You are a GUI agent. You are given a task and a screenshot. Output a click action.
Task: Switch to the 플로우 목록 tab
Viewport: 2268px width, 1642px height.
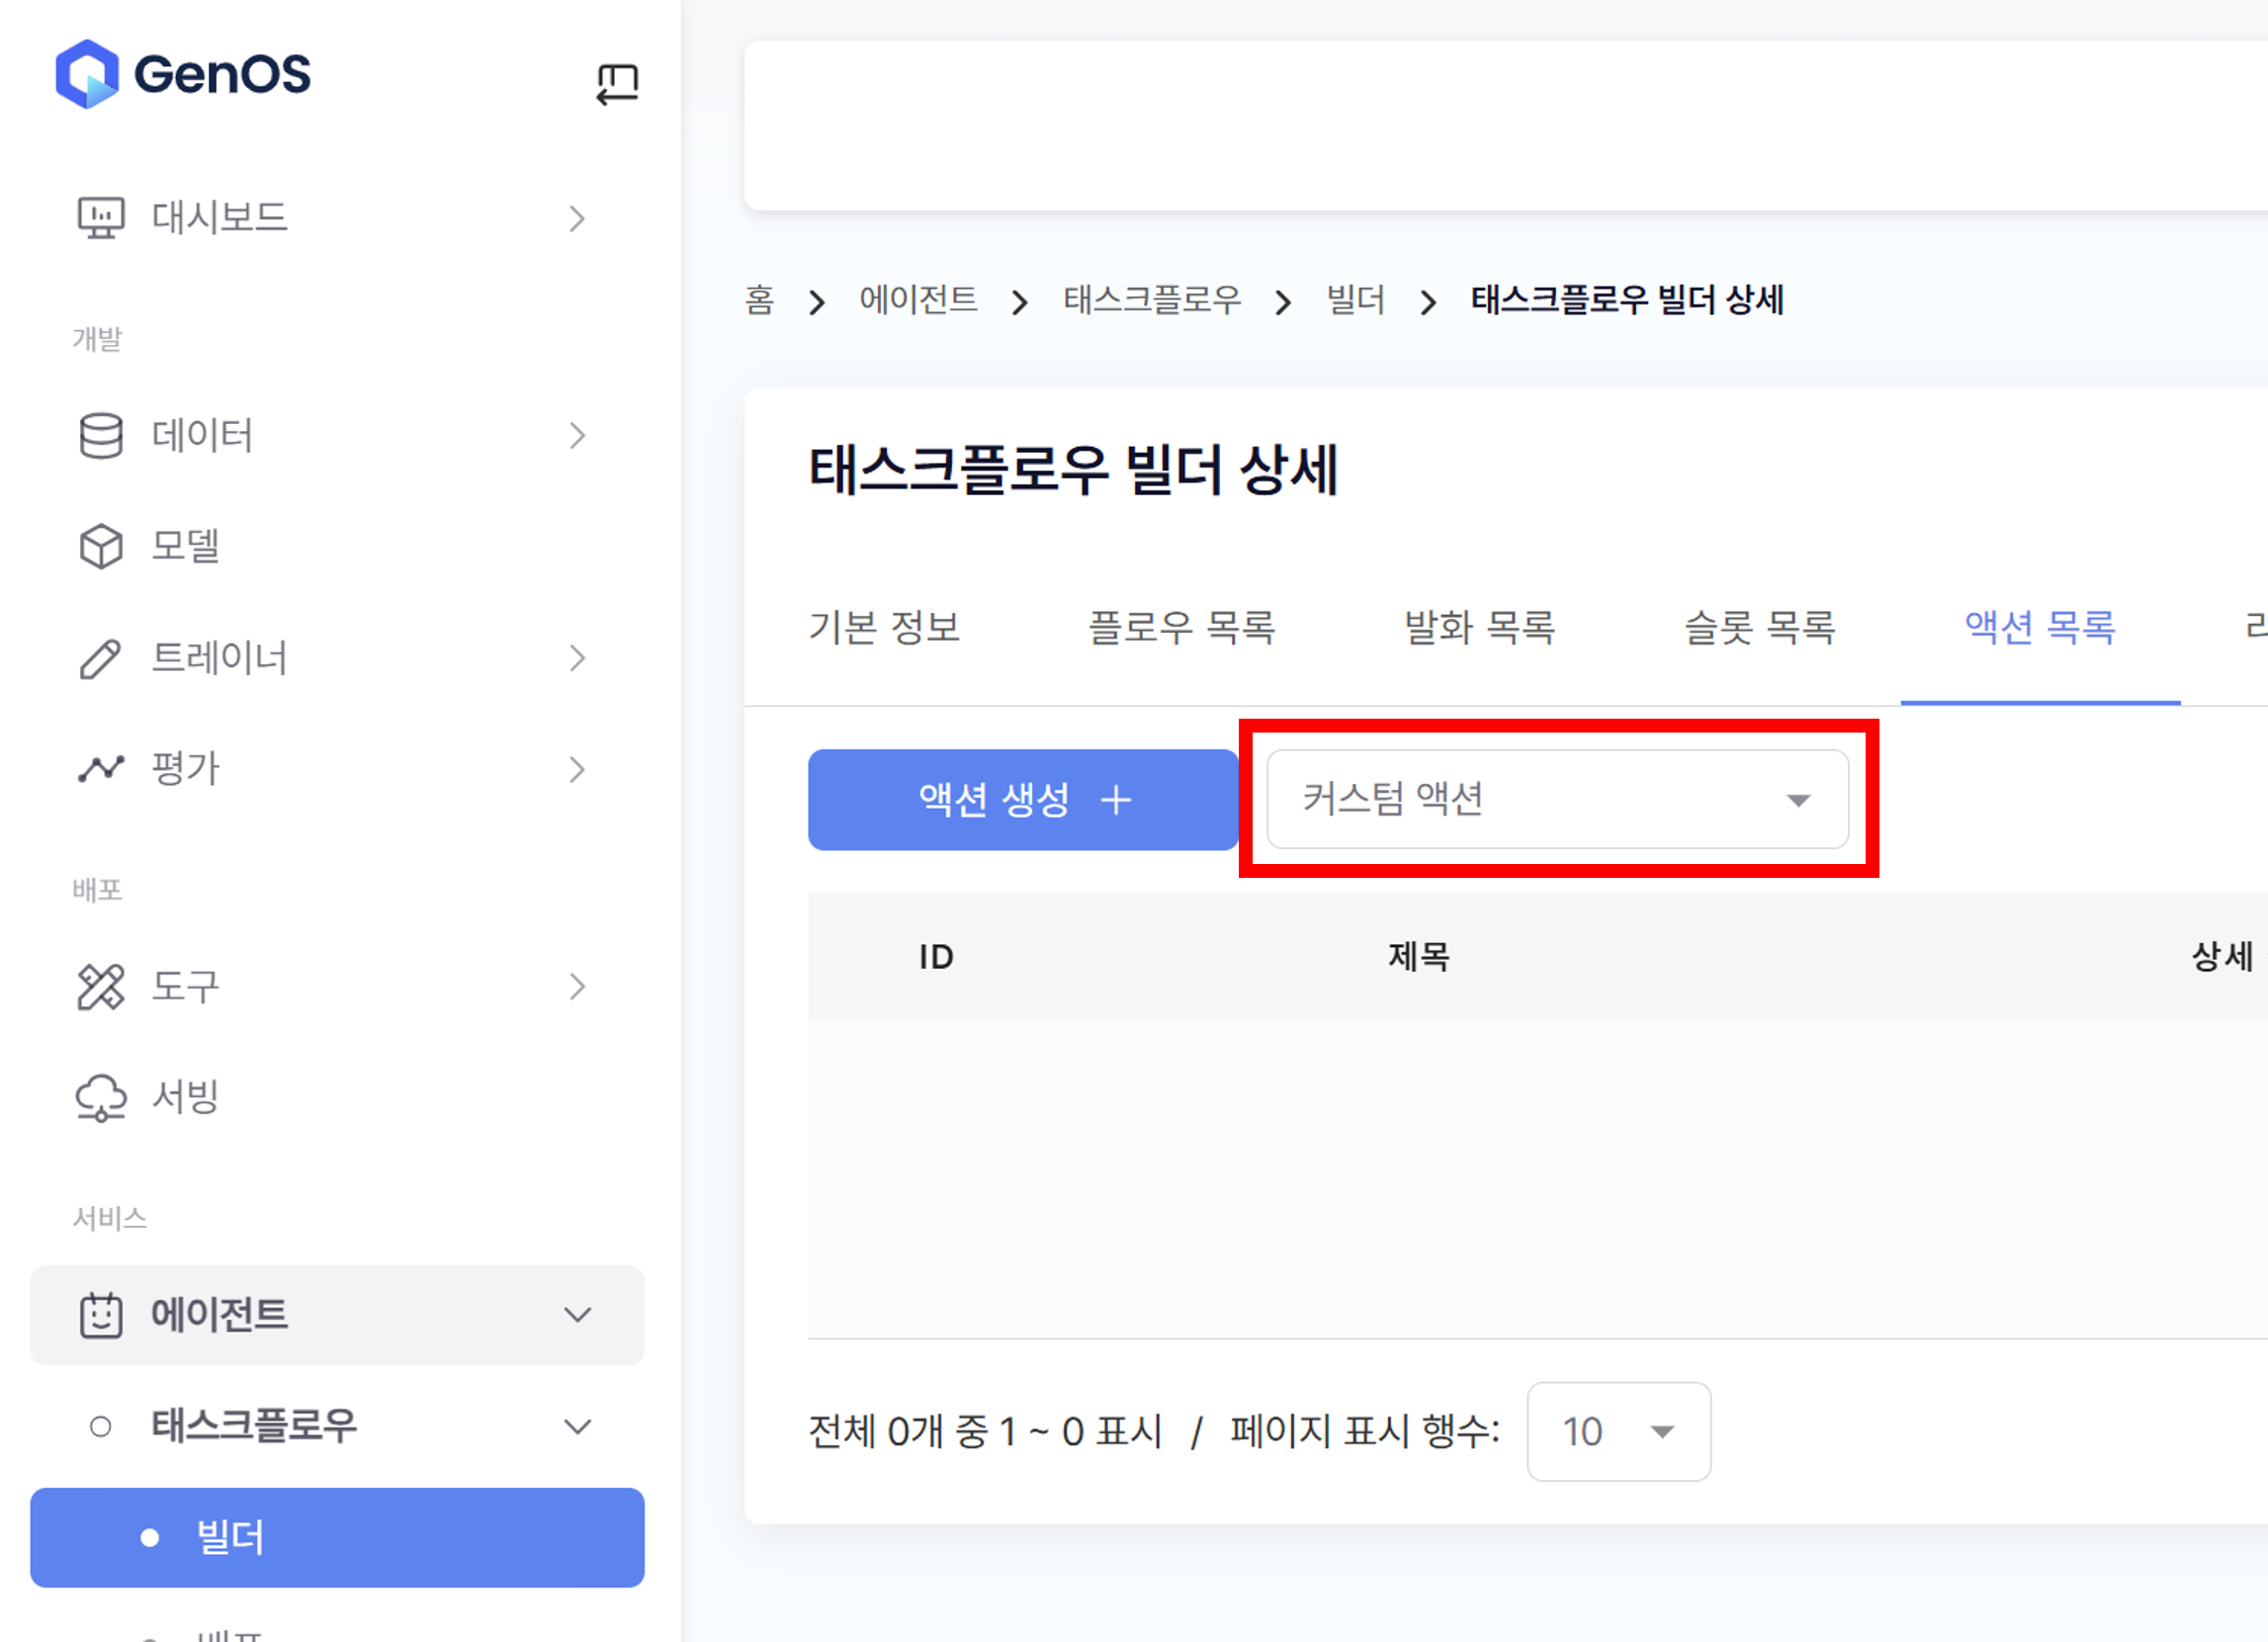pos(1181,628)
